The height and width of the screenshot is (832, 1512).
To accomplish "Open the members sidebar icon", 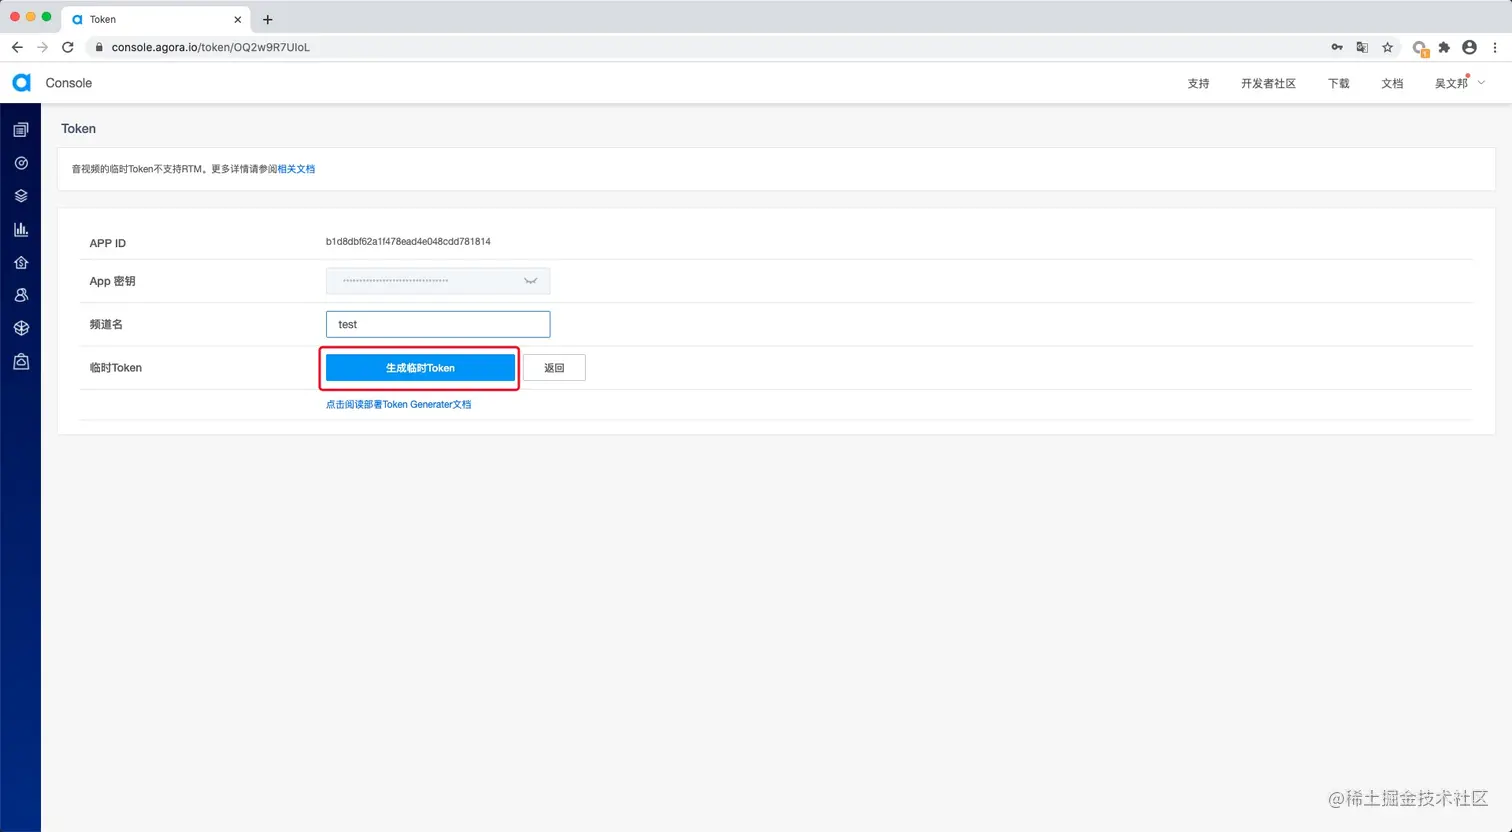I will point(21,295).
